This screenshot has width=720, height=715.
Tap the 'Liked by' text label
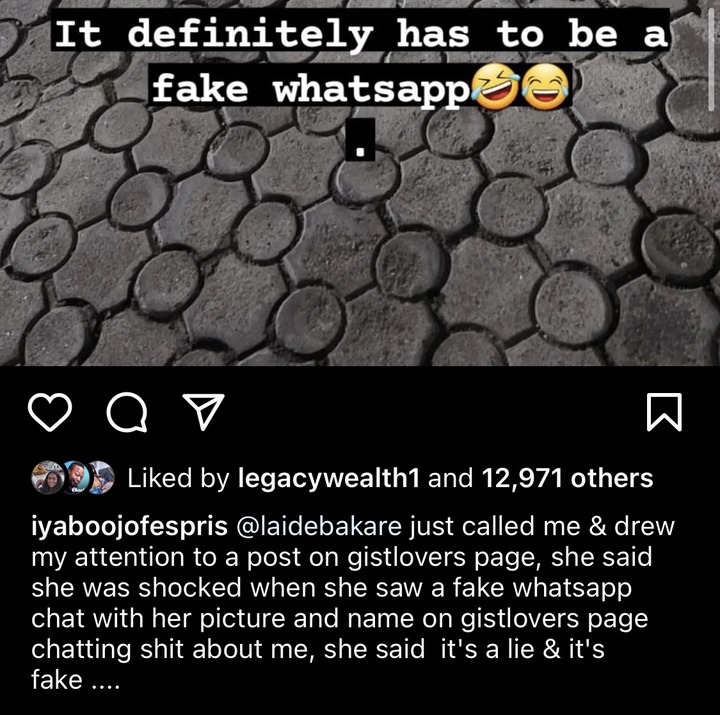coord(178,479)
